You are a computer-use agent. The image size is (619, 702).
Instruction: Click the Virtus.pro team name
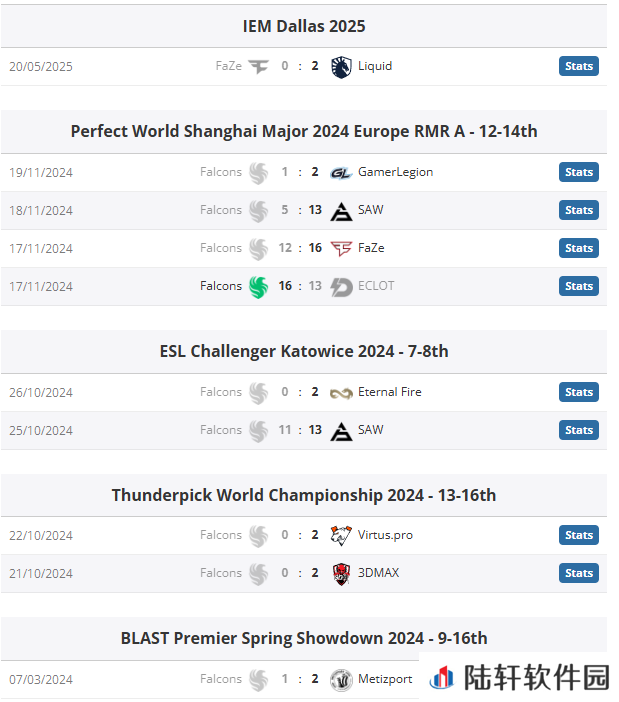(385, 535)
